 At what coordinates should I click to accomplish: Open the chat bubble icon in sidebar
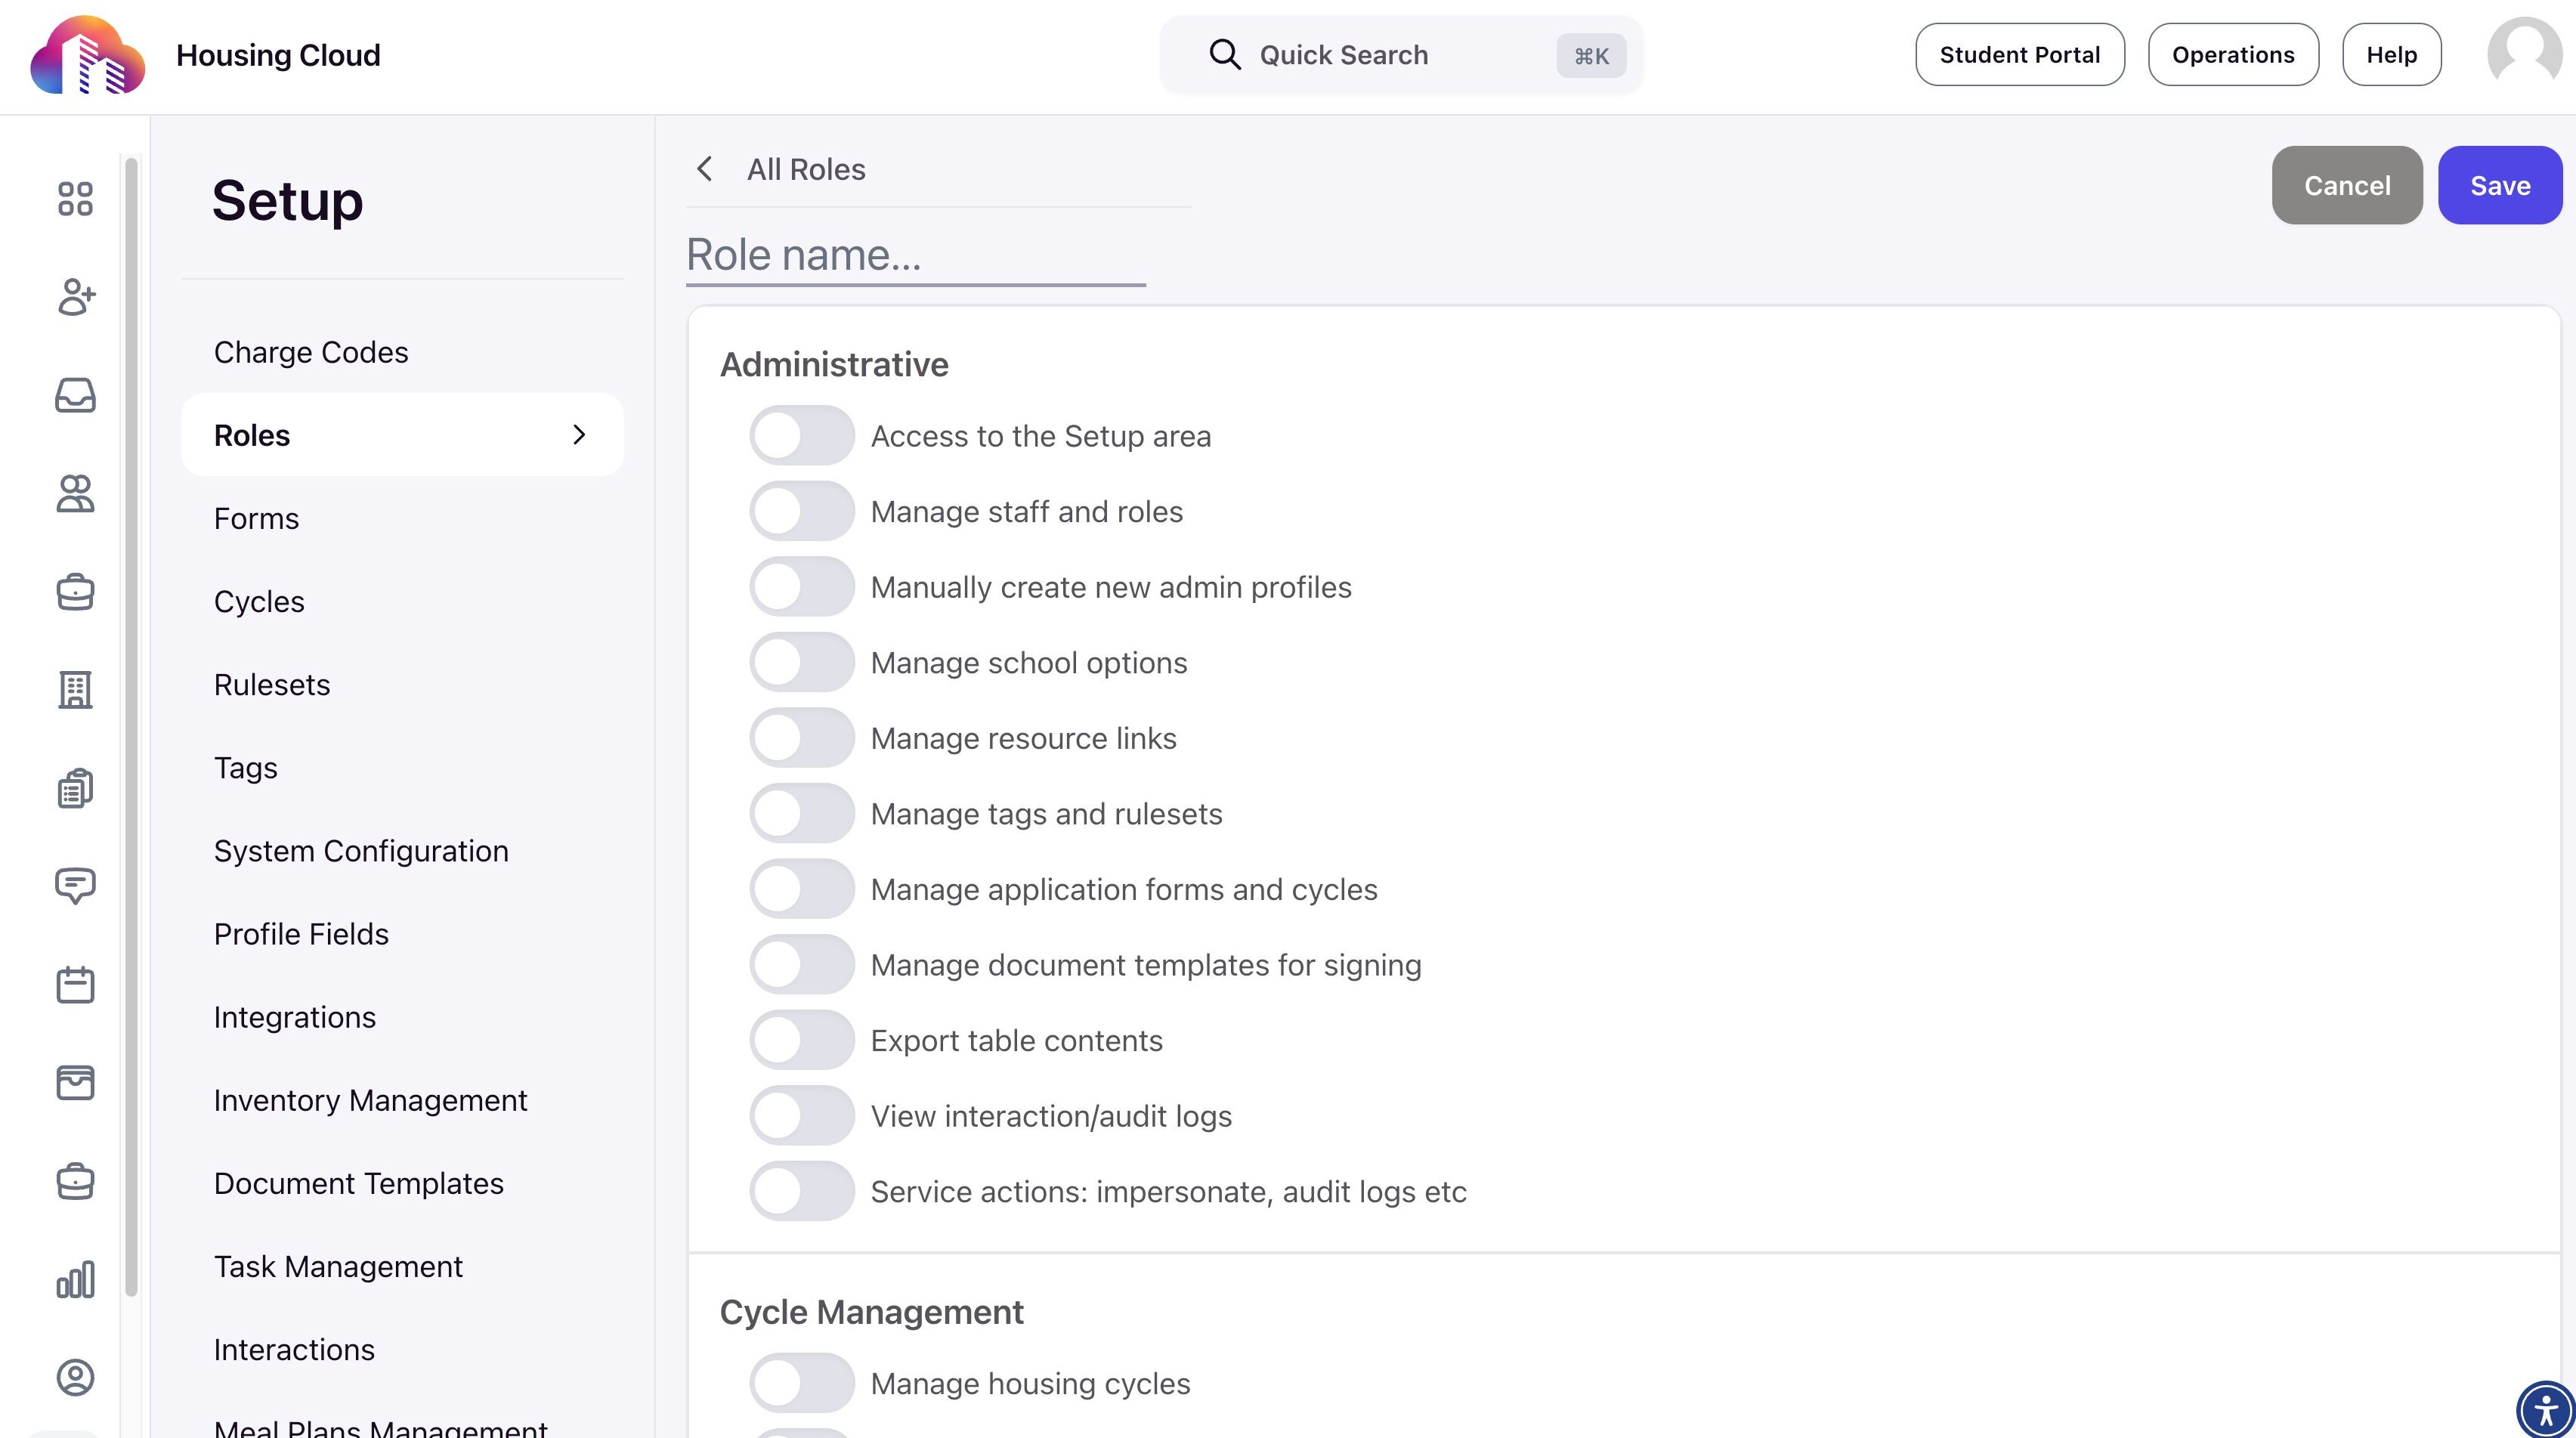coord(75,886)
